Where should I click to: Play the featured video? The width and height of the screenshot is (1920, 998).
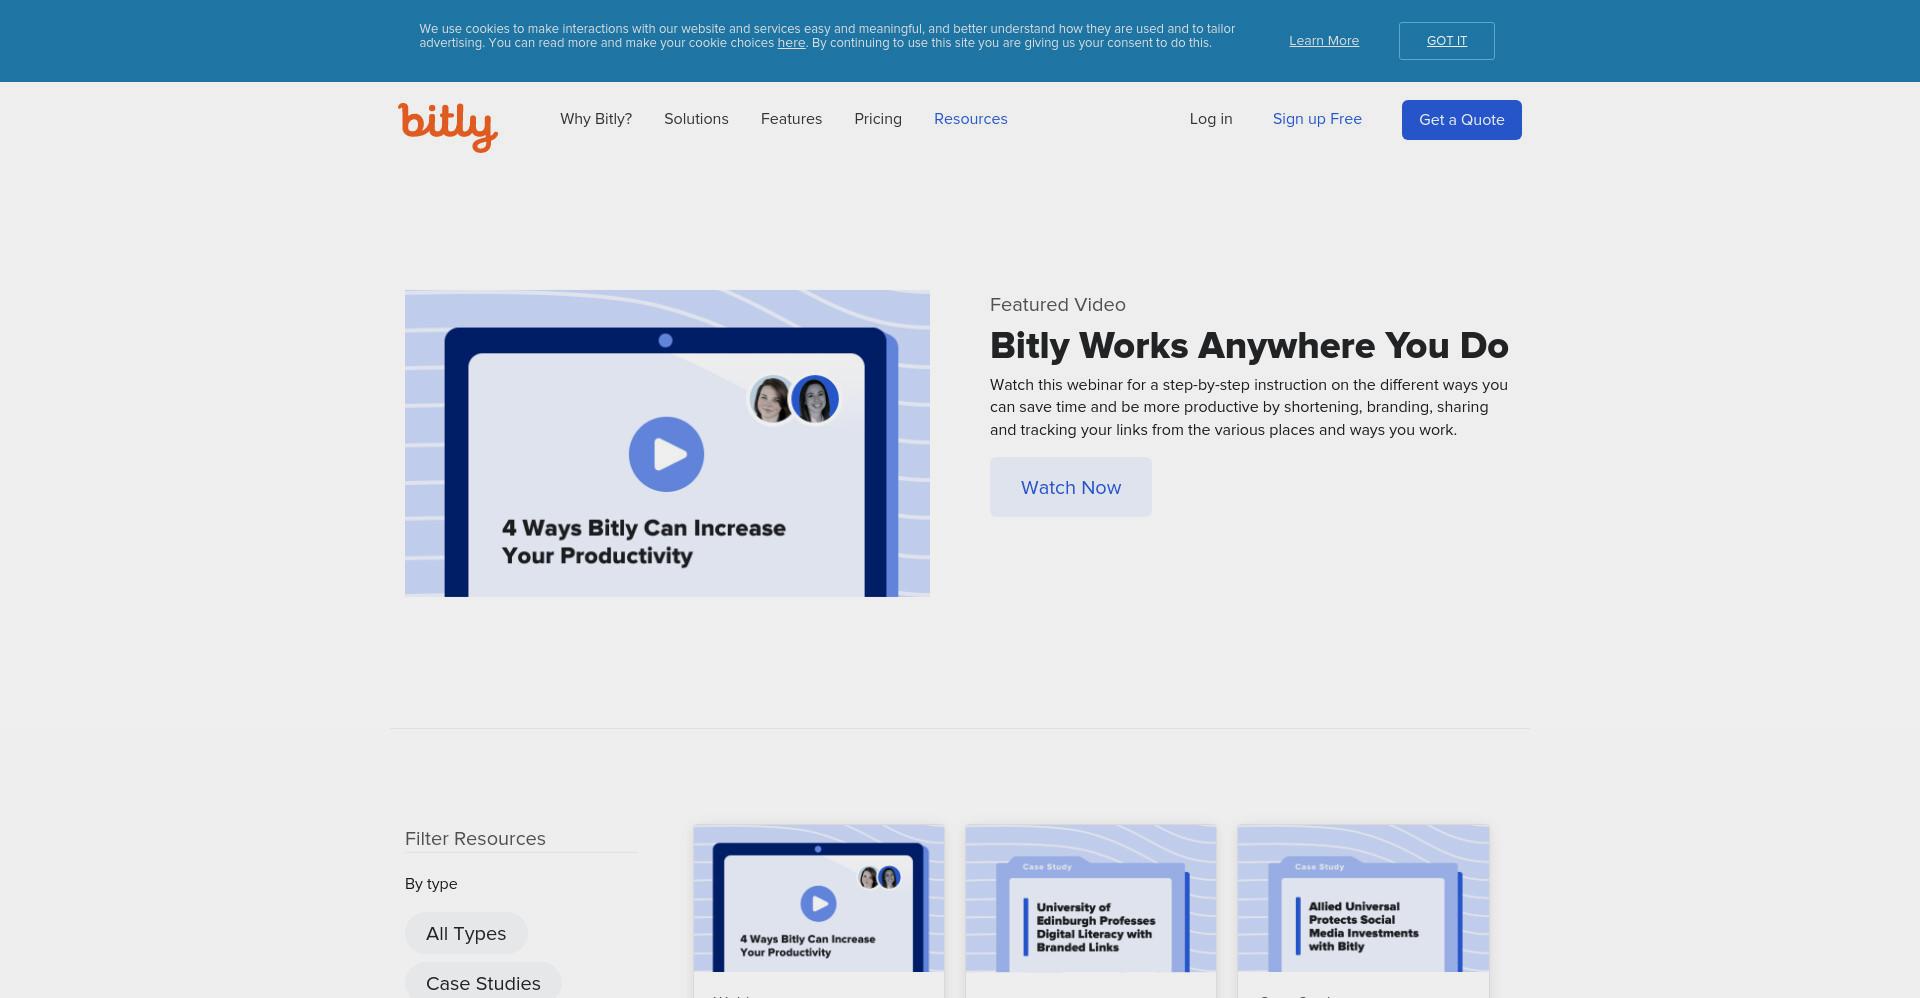point(666,454)
